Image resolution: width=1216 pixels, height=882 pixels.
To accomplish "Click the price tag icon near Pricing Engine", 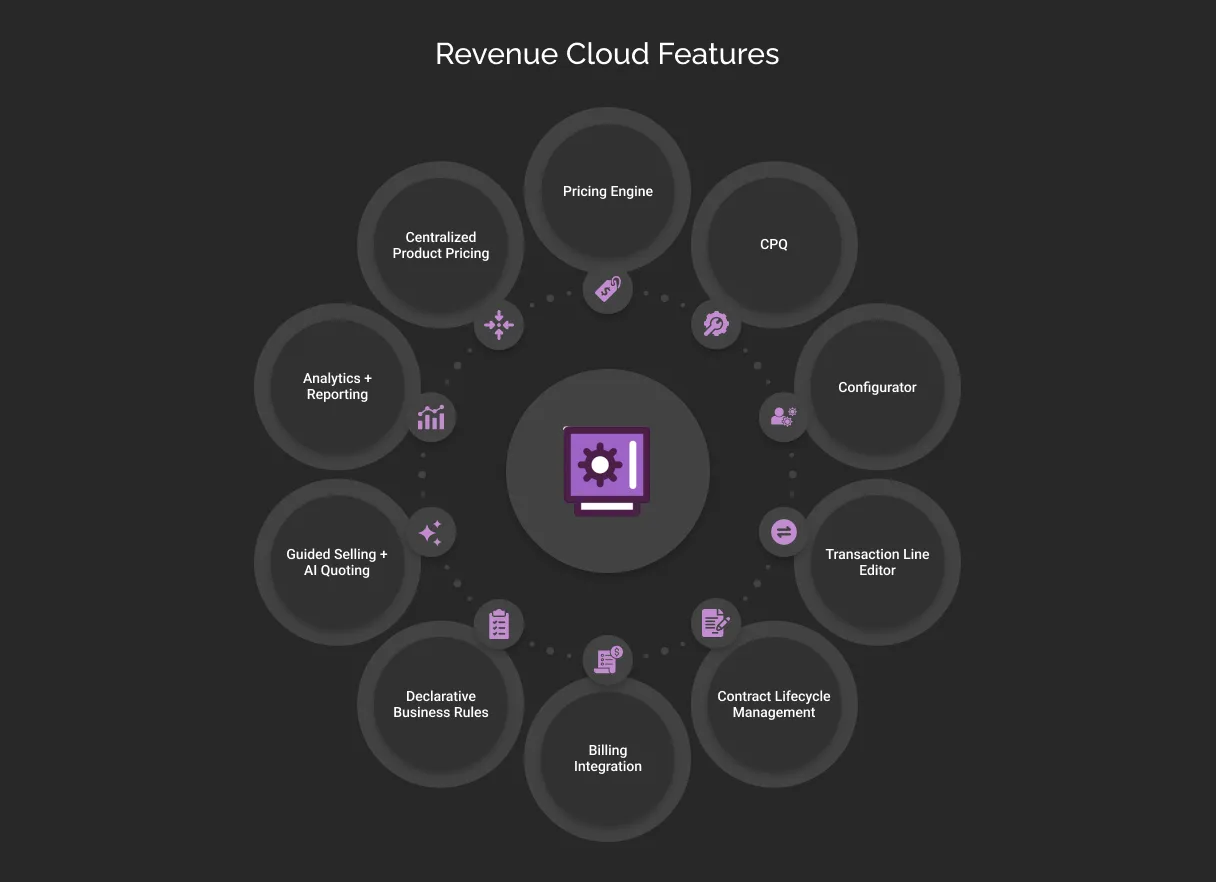I will [x=607, y=287].
